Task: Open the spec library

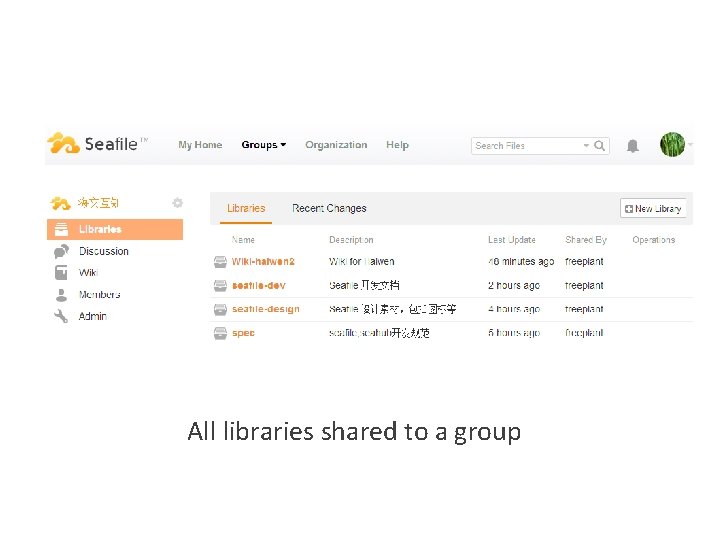Action: click(x=243, y=333)
